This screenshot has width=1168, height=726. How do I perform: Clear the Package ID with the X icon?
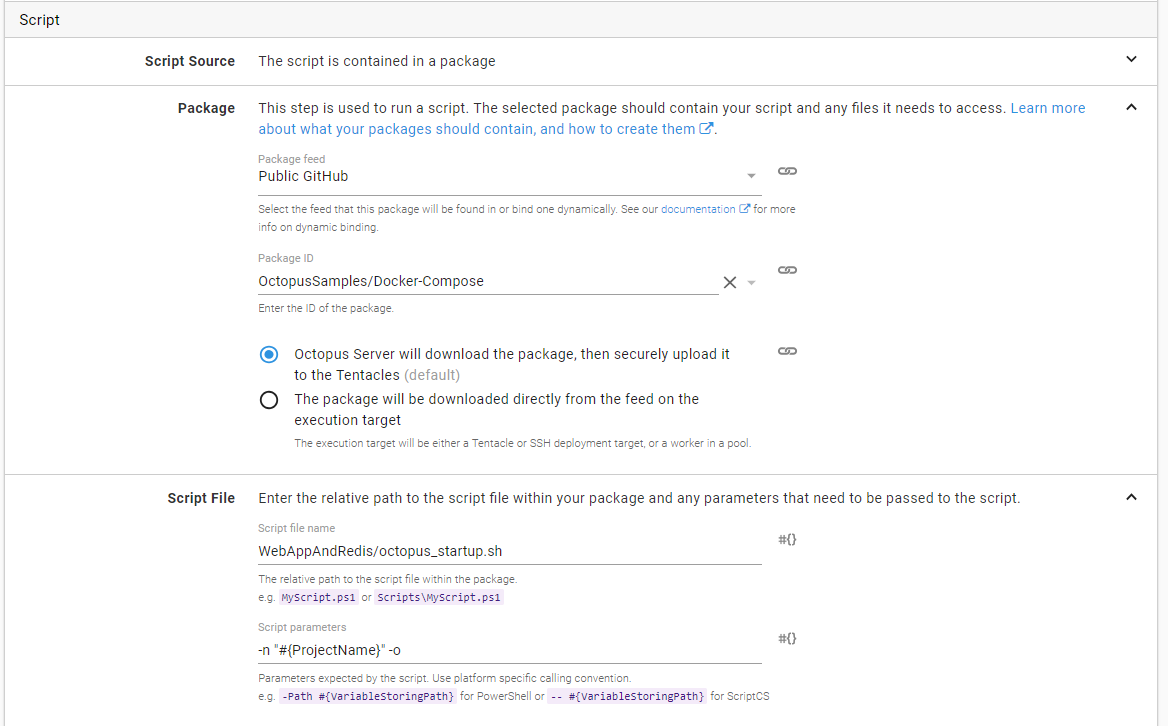730,282
